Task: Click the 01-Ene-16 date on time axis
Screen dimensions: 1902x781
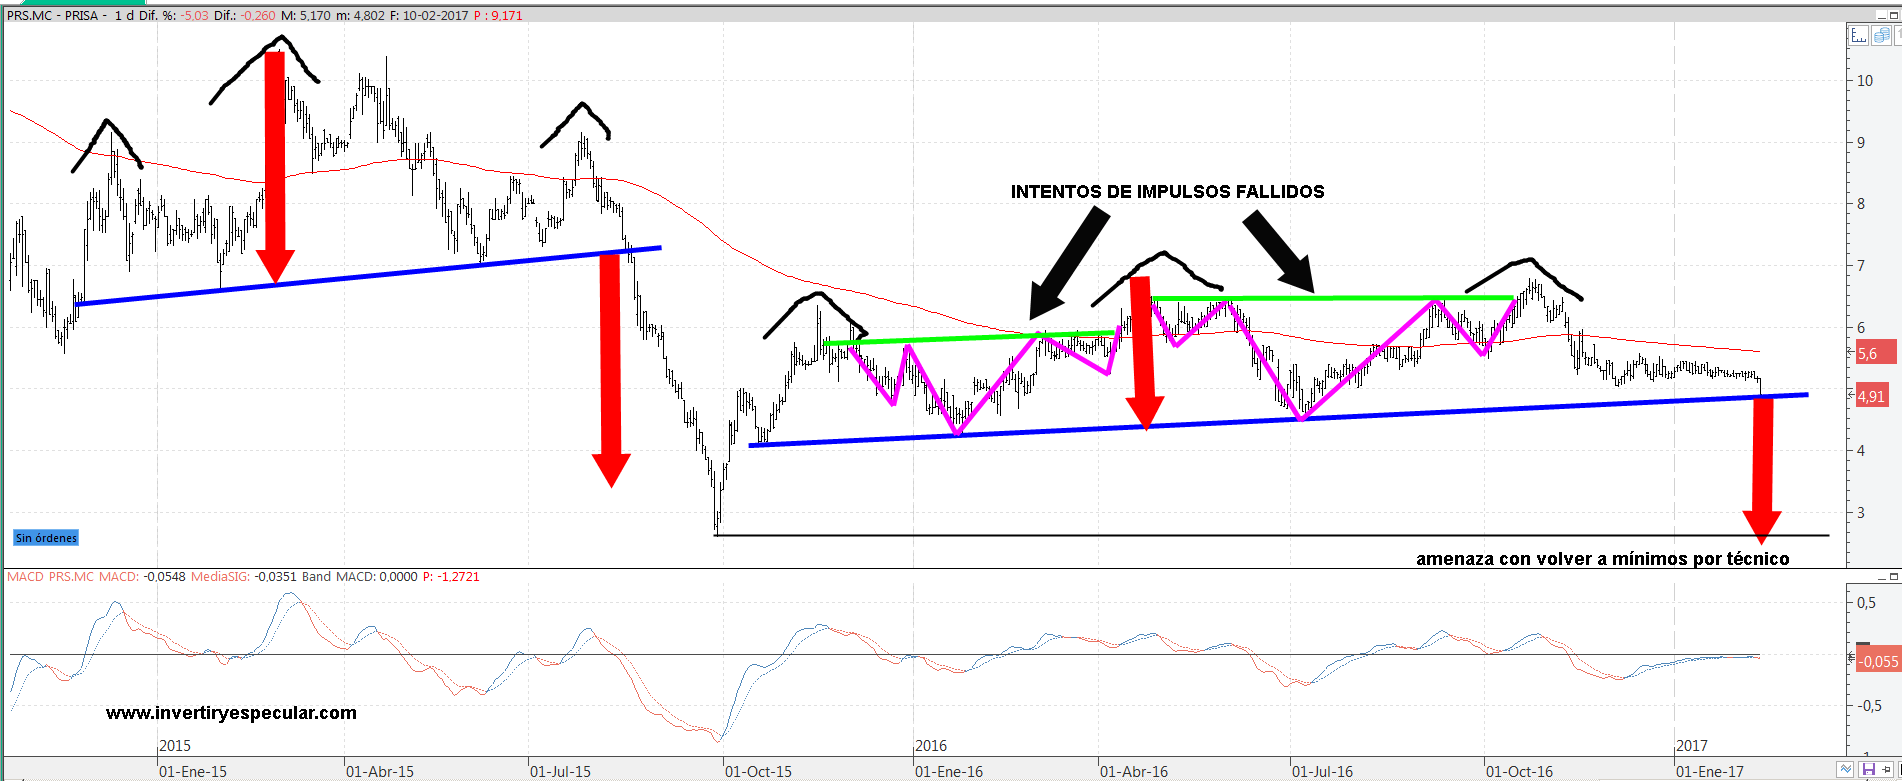Action: click(x=948, y=771)
